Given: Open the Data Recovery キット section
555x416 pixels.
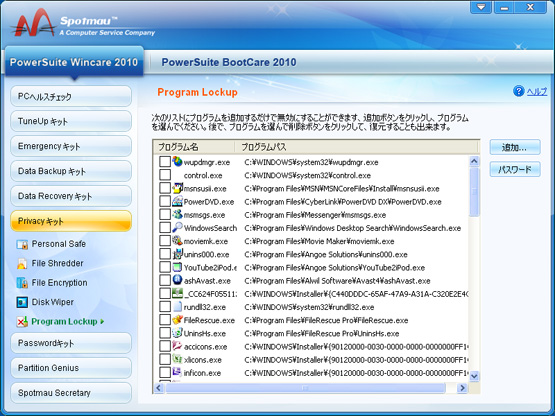Looking at the screenshot, I should [x=71, y=196].
